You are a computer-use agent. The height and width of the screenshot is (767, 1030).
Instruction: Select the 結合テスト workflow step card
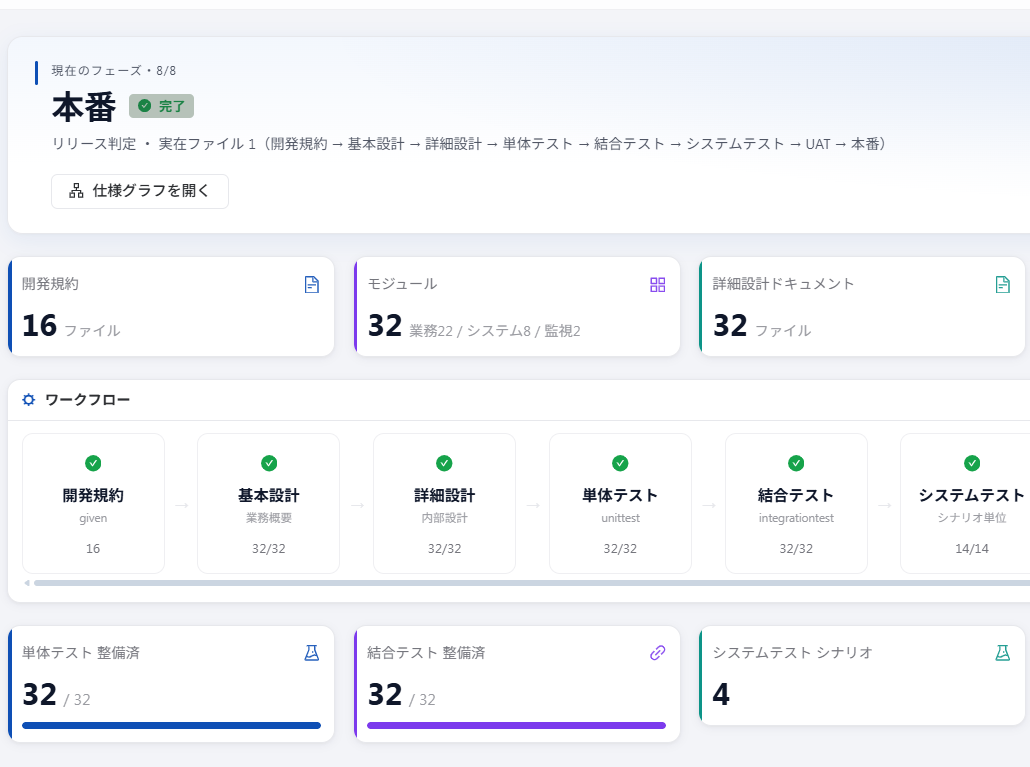[x=796, y=504]
